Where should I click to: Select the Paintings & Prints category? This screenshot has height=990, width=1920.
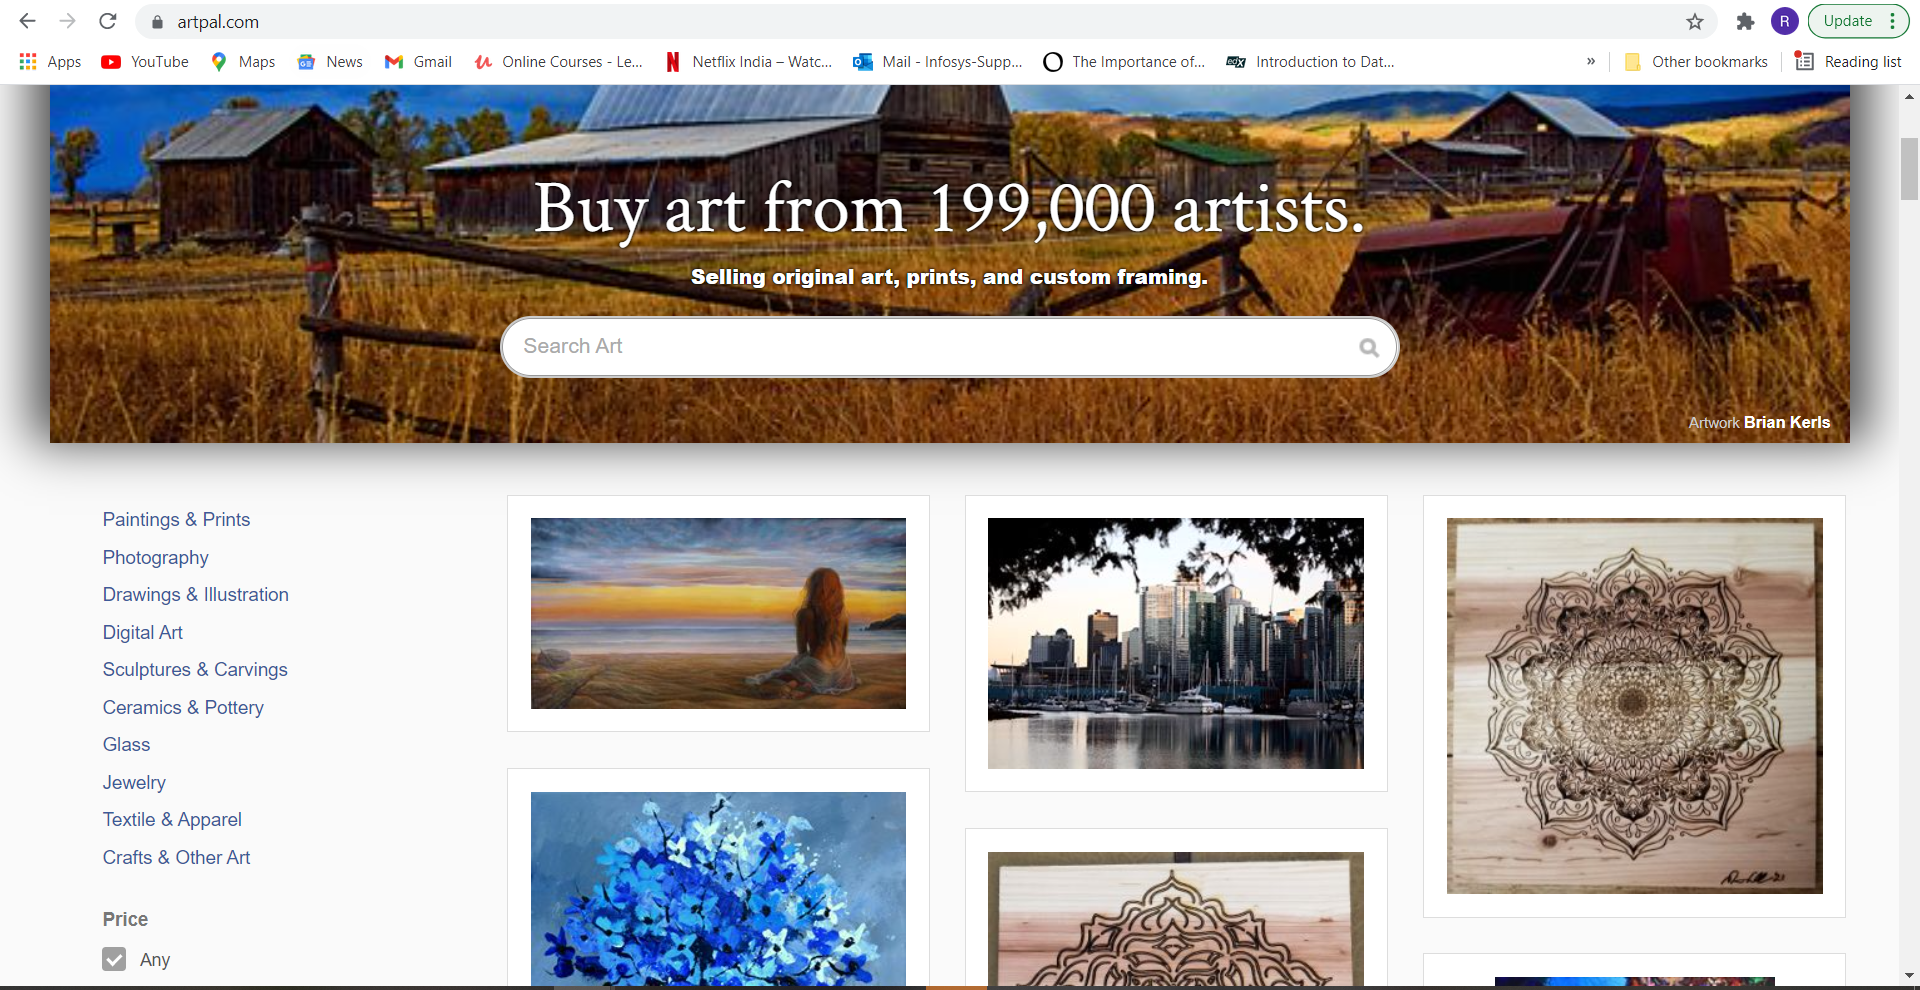pos(176,520)
